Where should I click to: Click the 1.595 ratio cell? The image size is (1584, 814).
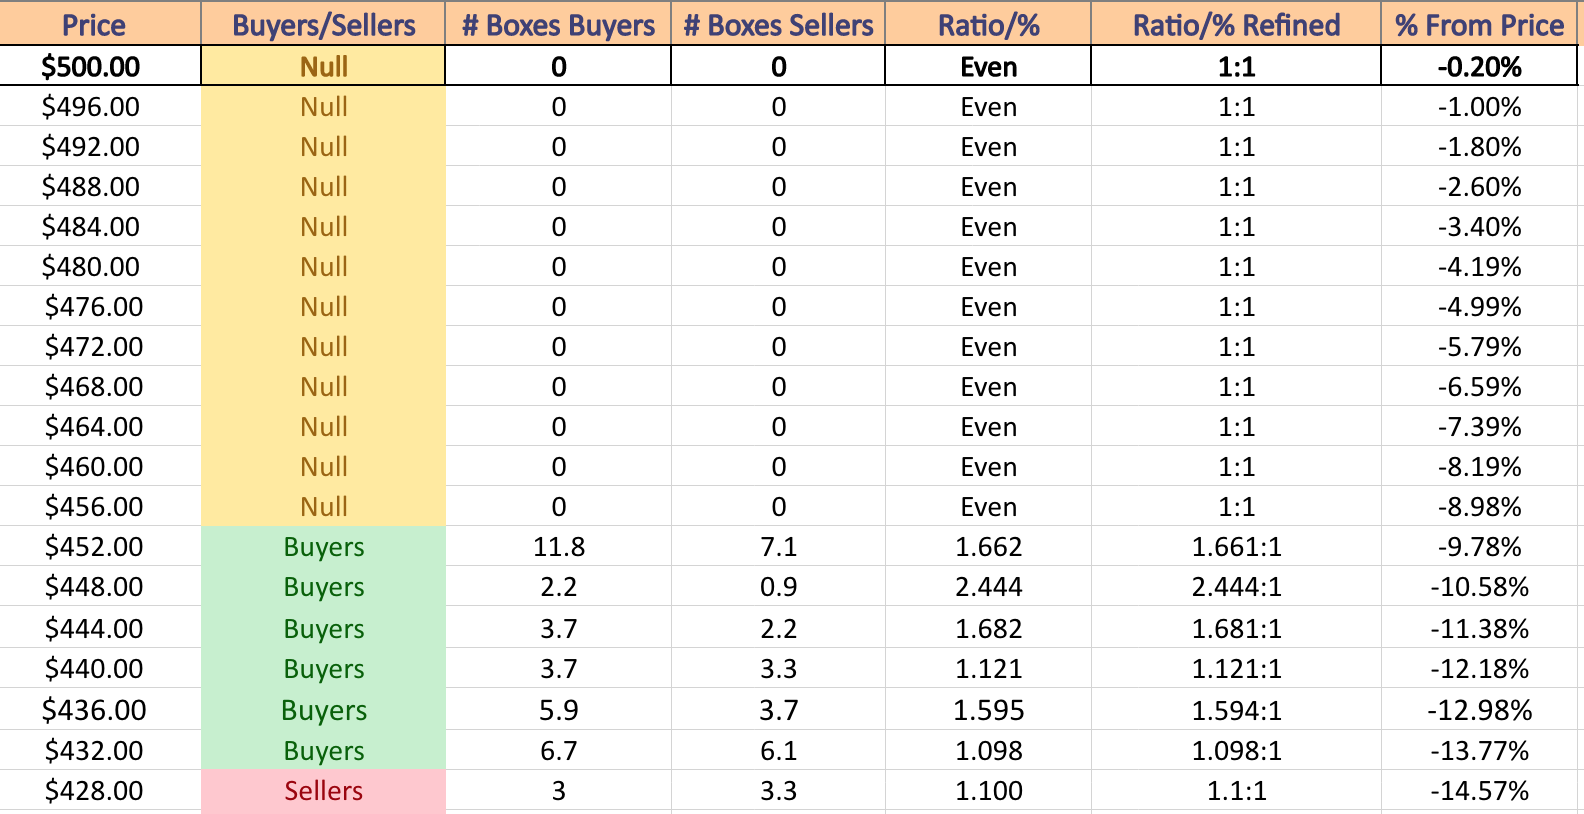[x=988, y=709]
